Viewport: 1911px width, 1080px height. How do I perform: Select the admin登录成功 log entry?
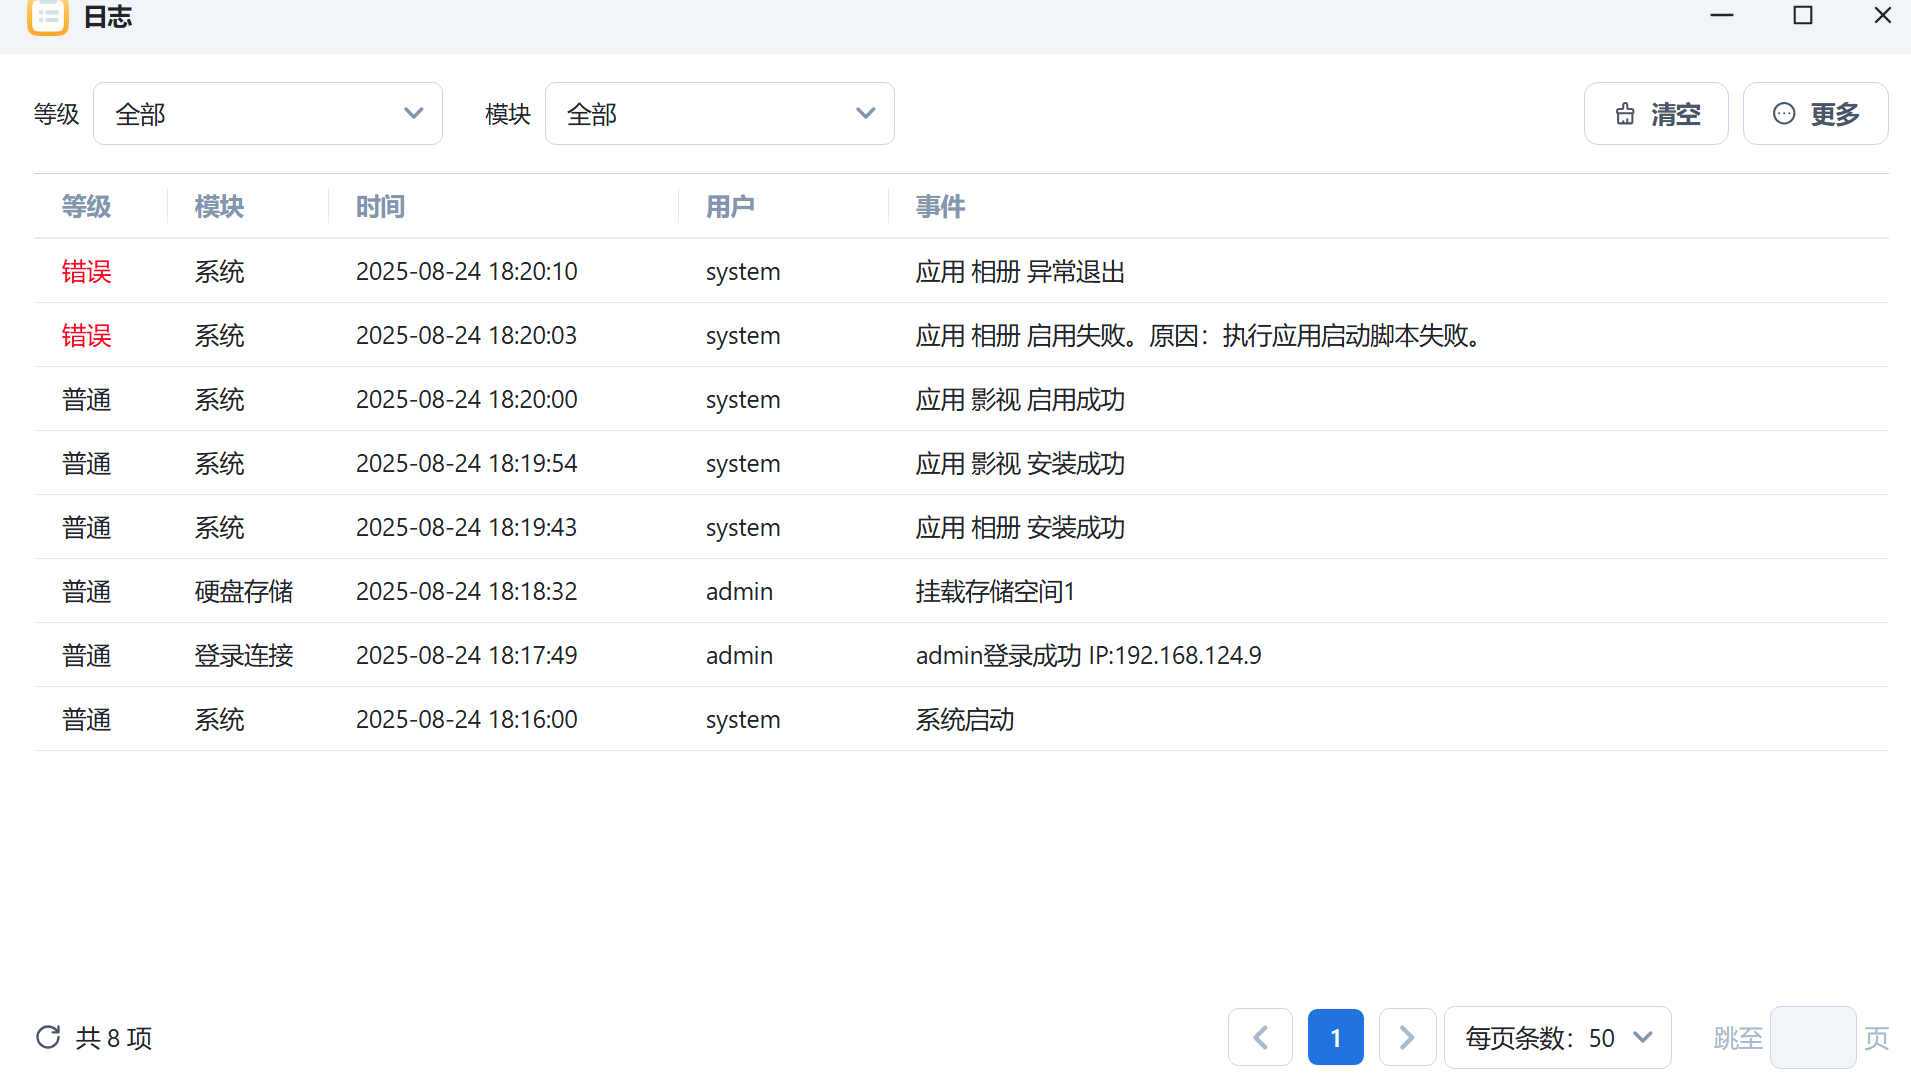[1088, 655]
